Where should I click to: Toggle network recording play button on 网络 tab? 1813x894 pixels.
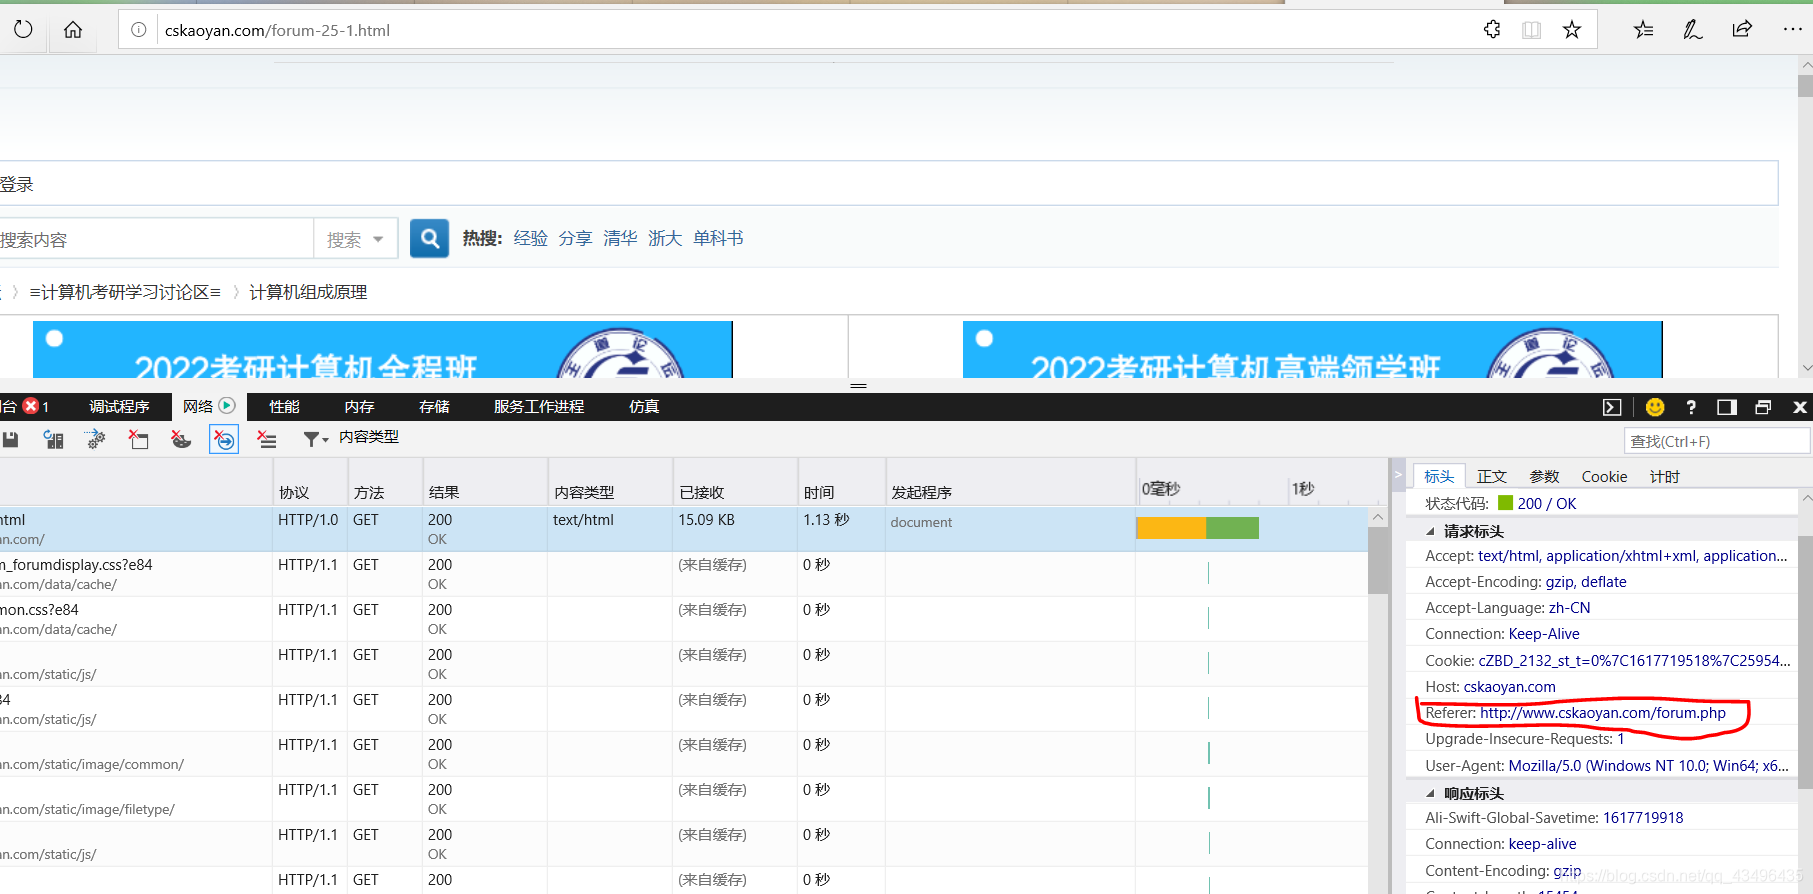click(x=227, y=406)
